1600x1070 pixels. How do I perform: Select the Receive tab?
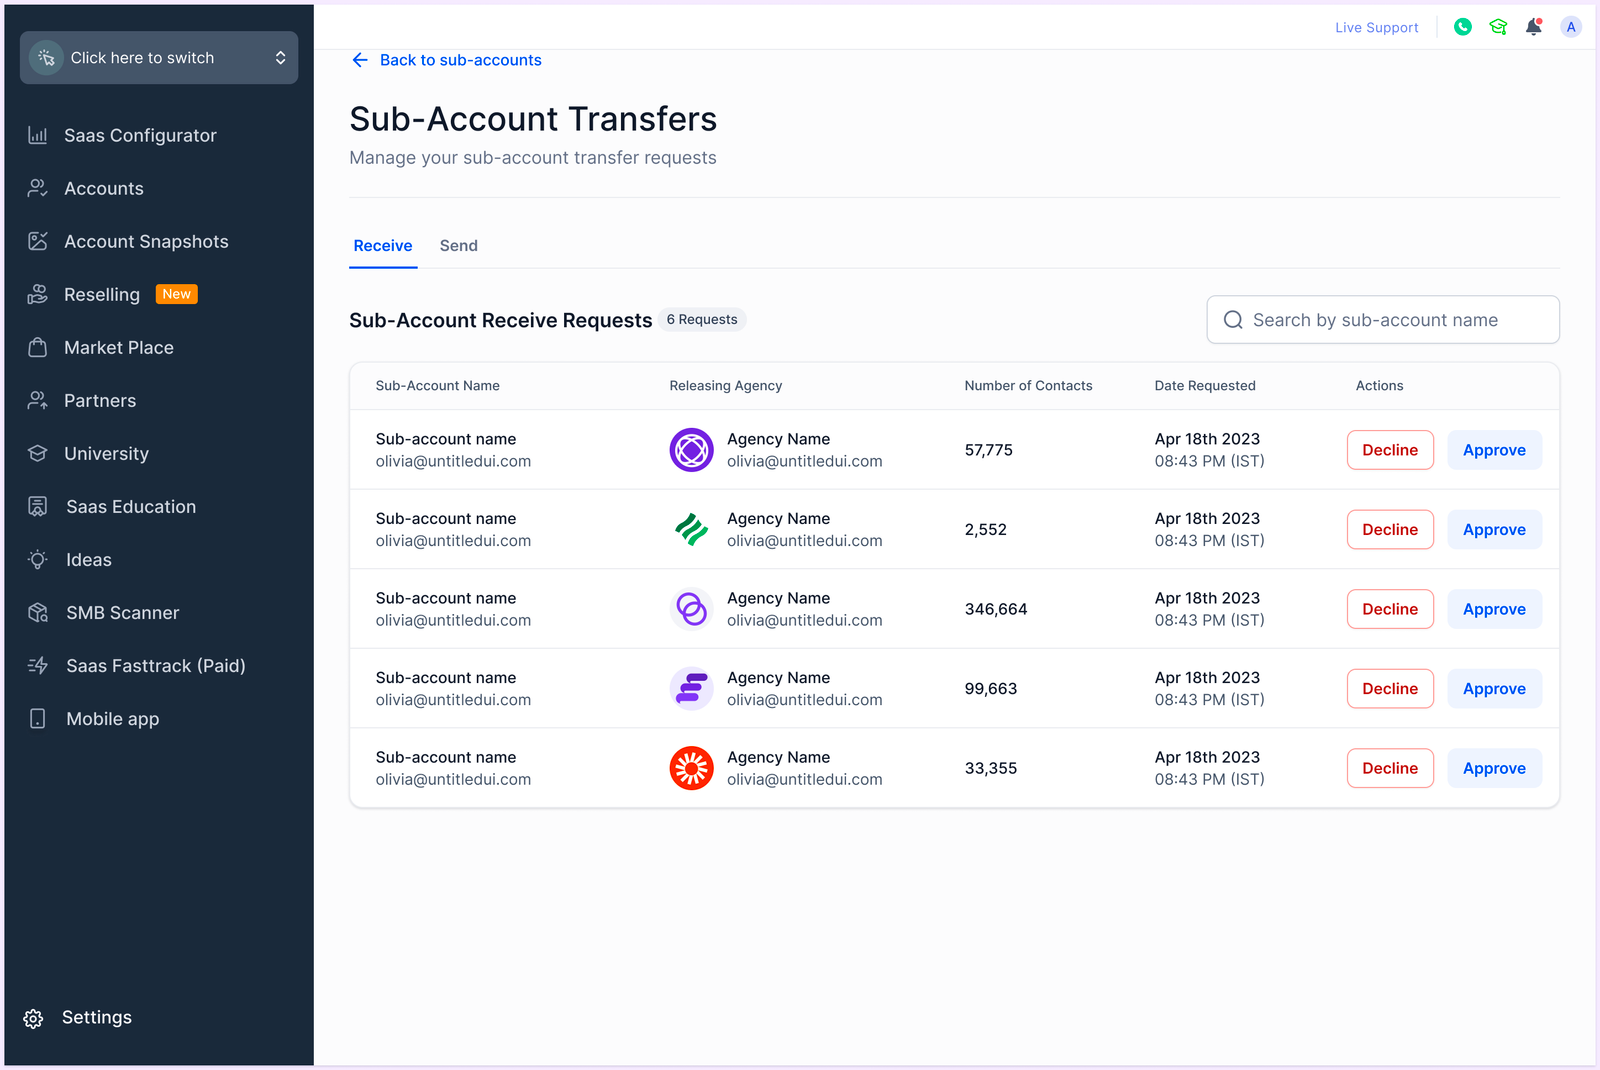tap(382, 246)
